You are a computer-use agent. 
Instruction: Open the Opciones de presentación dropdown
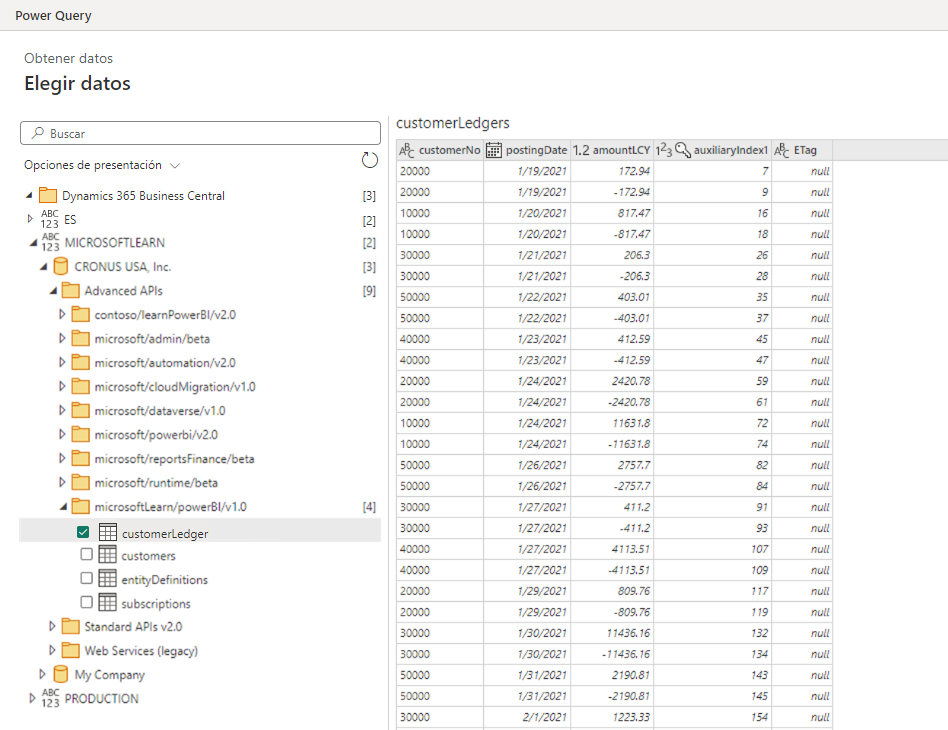click(102, 165)
